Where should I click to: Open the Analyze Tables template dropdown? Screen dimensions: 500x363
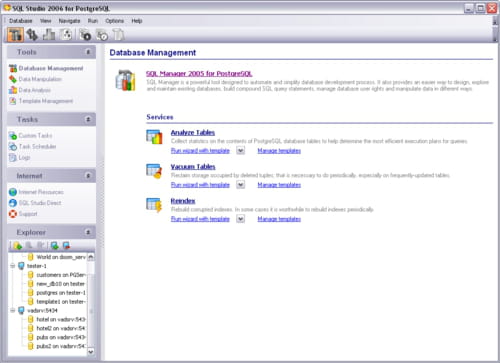(241, 151)
